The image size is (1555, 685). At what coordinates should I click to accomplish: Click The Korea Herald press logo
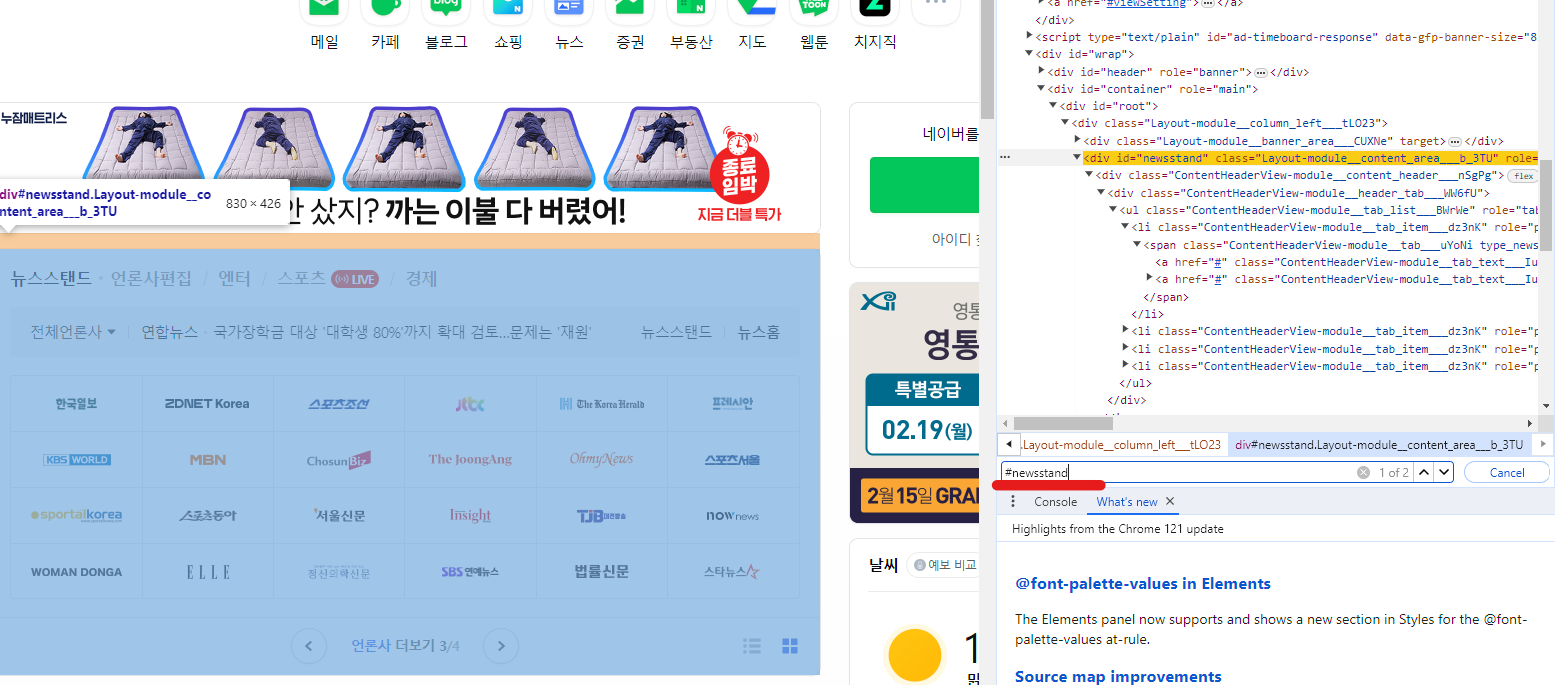point(602,404)
